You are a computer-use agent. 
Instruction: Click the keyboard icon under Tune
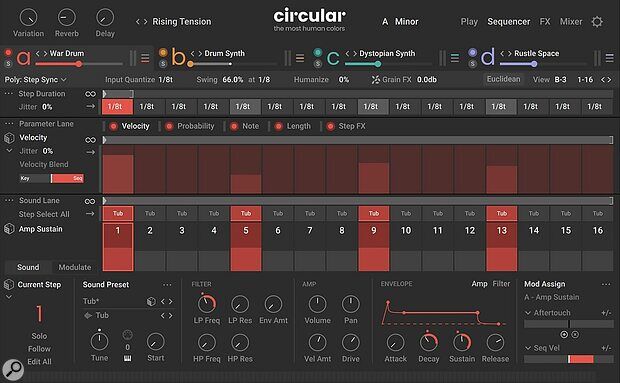pyautogui.click(x=127, y=358)
